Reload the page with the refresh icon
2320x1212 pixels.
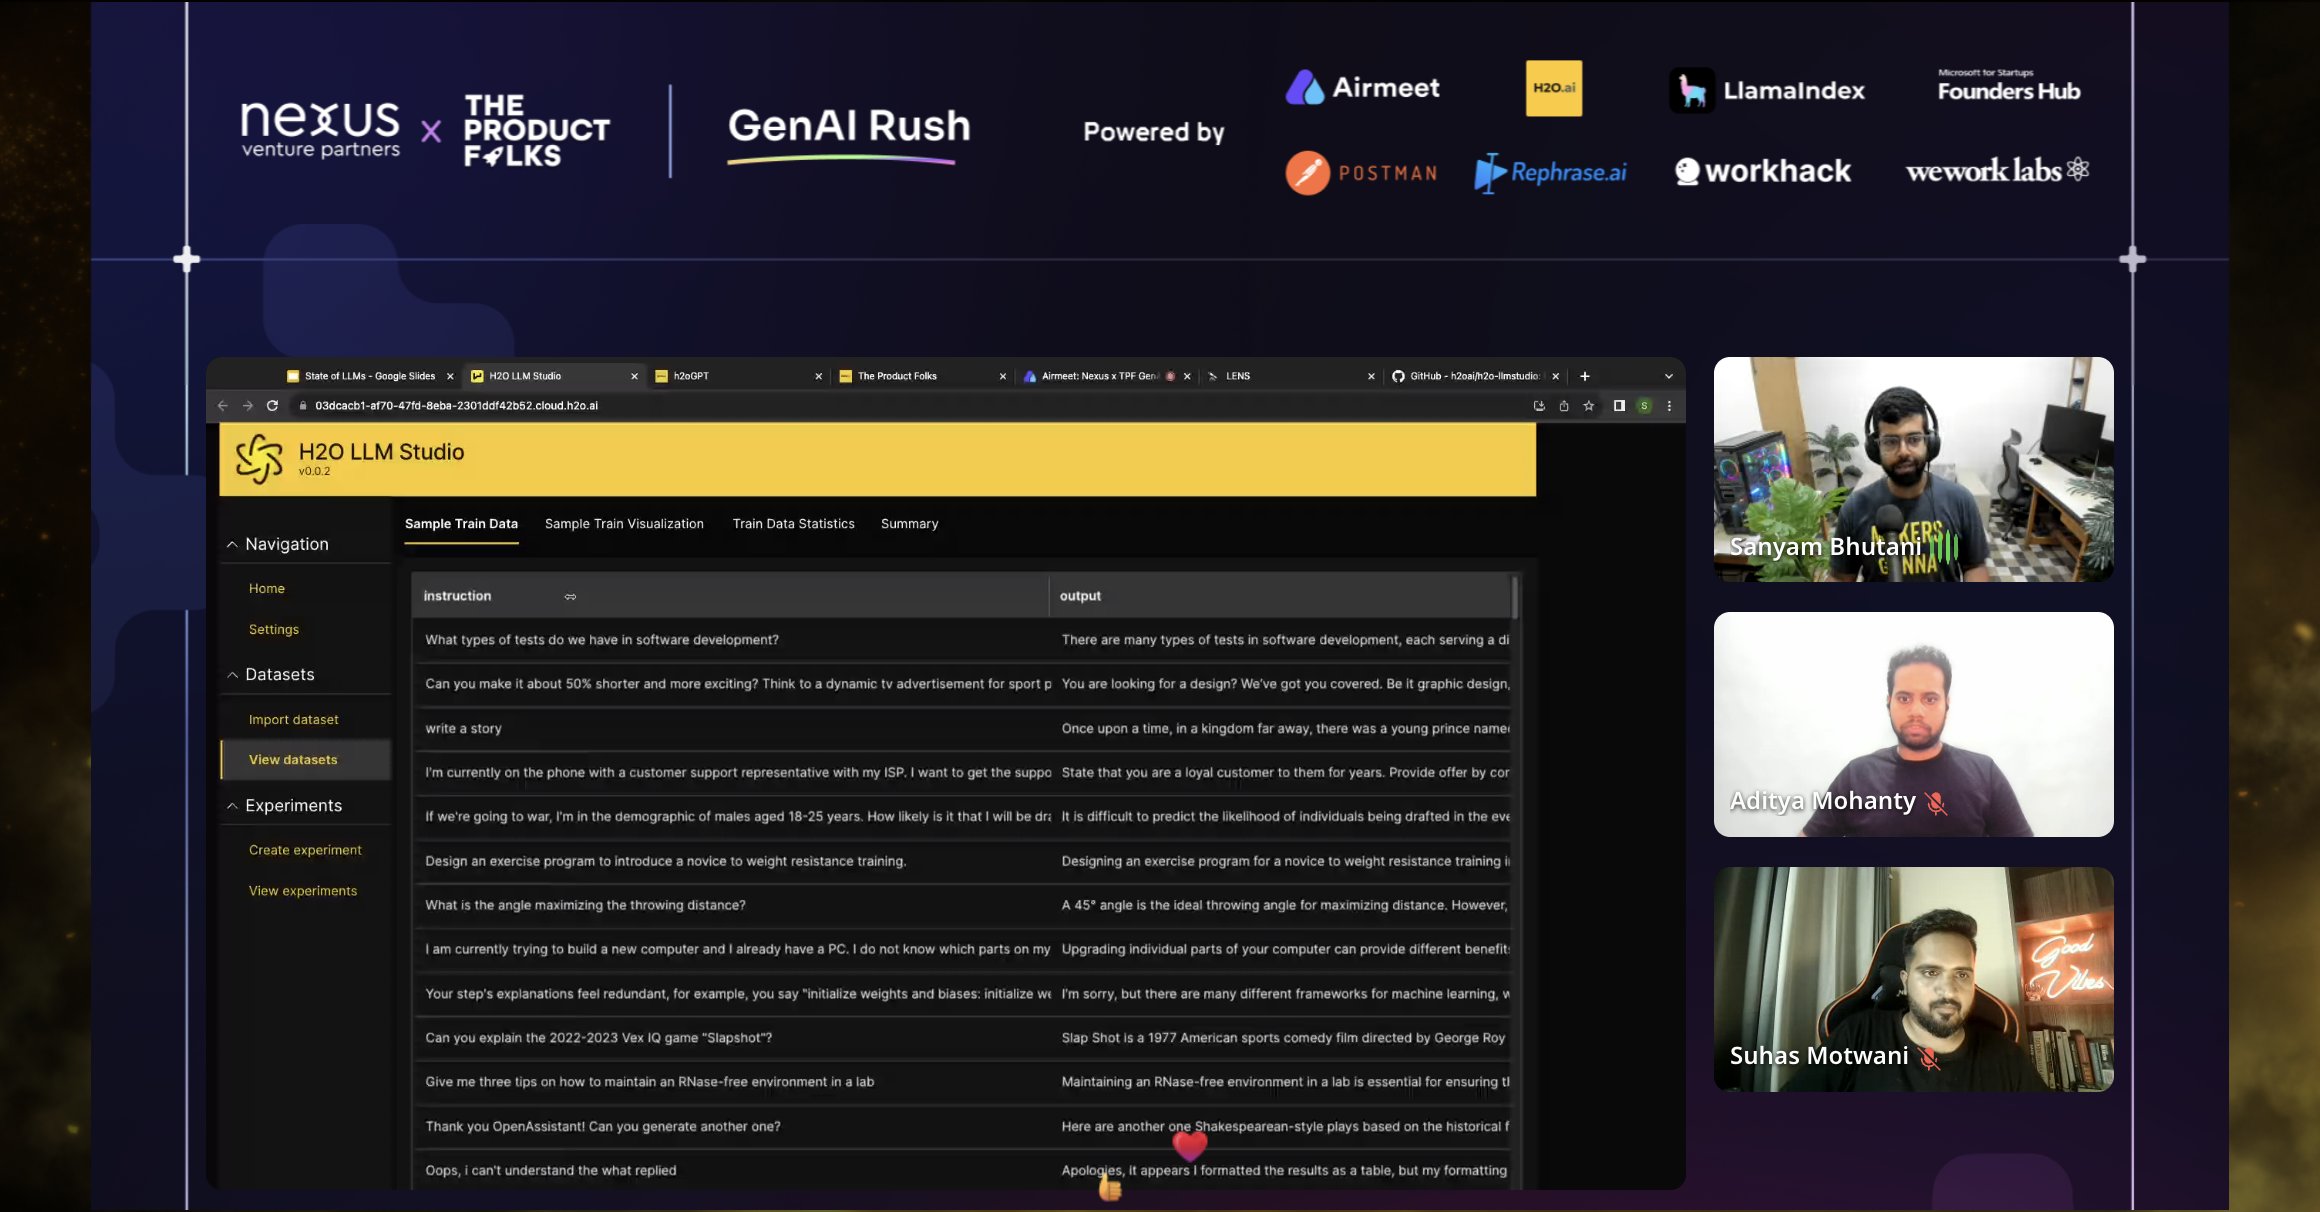pos(272,406)
